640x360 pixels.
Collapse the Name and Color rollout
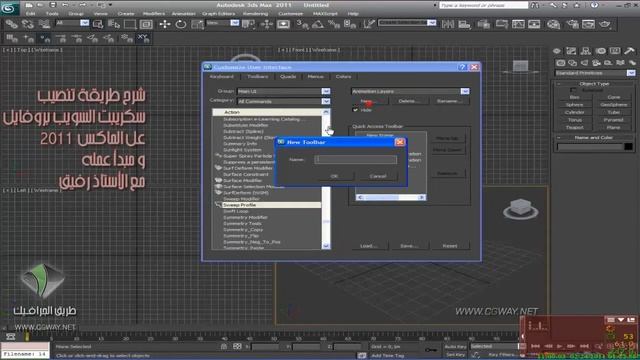(x=594, y=138)
